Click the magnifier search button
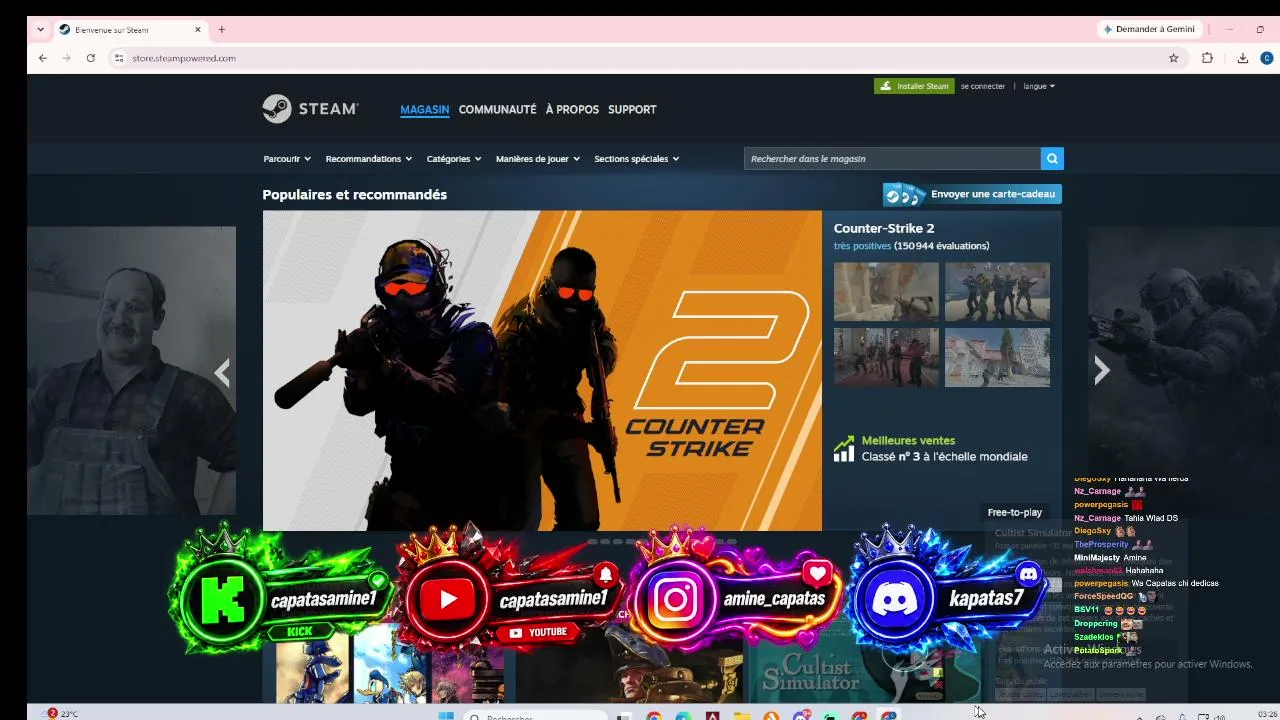The image size is (1280, 720). [1051, 158]
